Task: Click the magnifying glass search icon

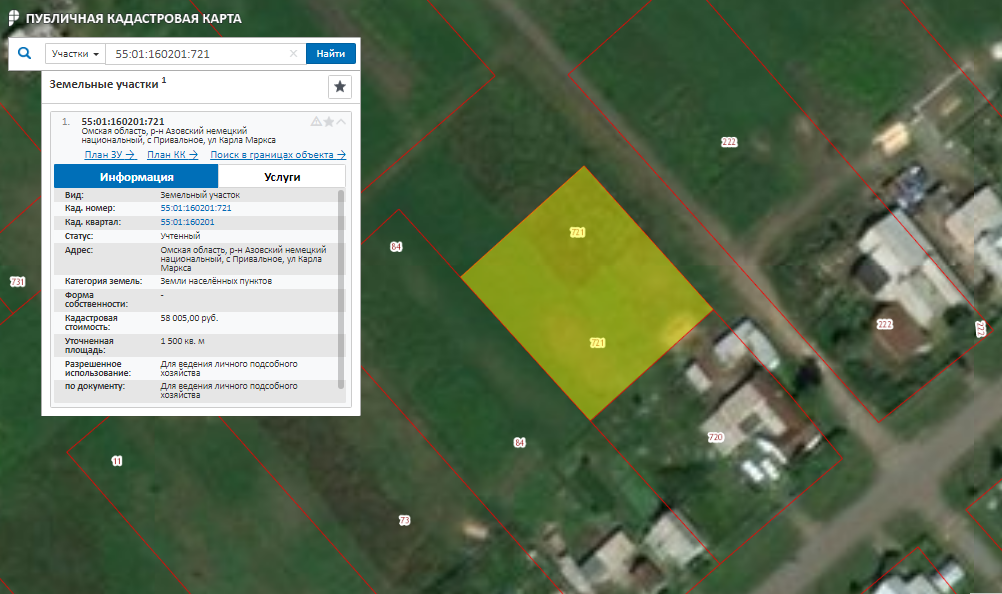Action: point(26,54)
